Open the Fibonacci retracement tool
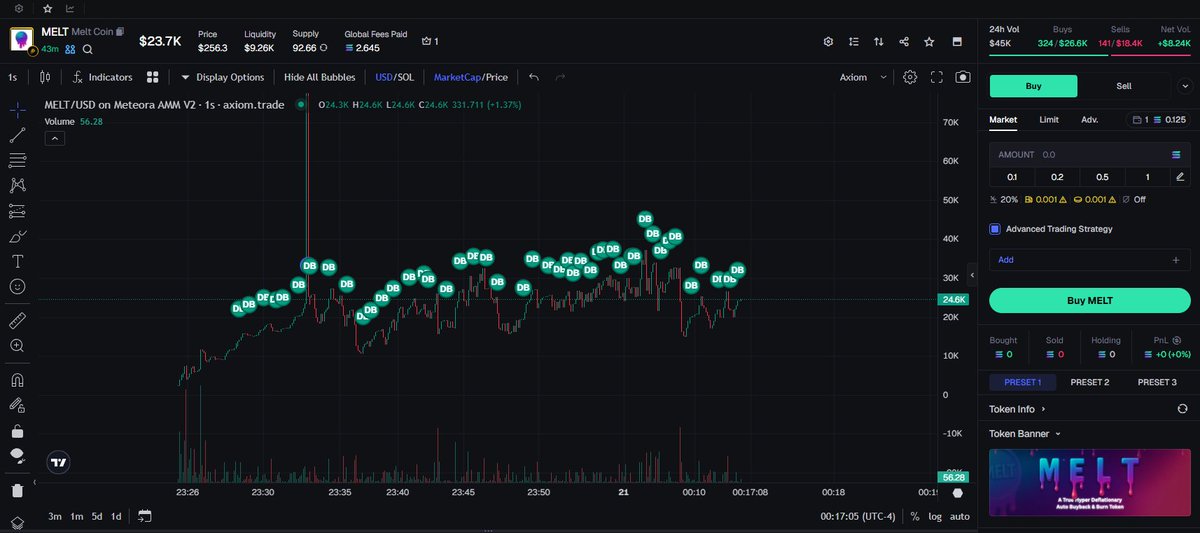The height and width of the screenshot is (533, 1200). pos(17,160)
